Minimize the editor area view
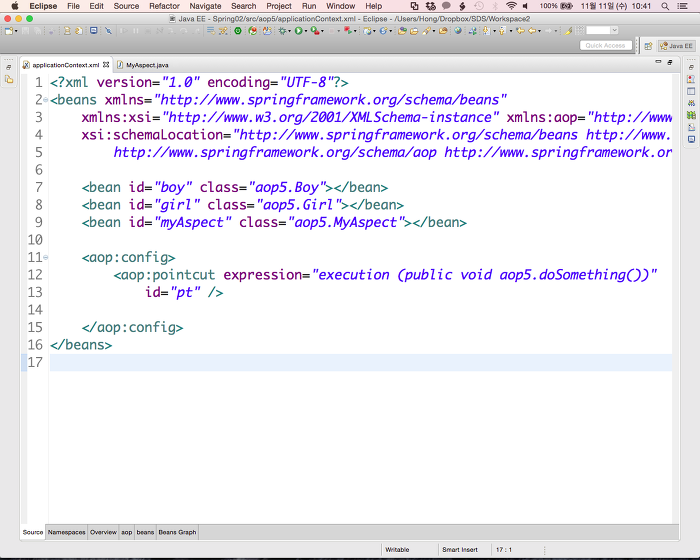This screenshot has height=560, width=700. [658, 62]
